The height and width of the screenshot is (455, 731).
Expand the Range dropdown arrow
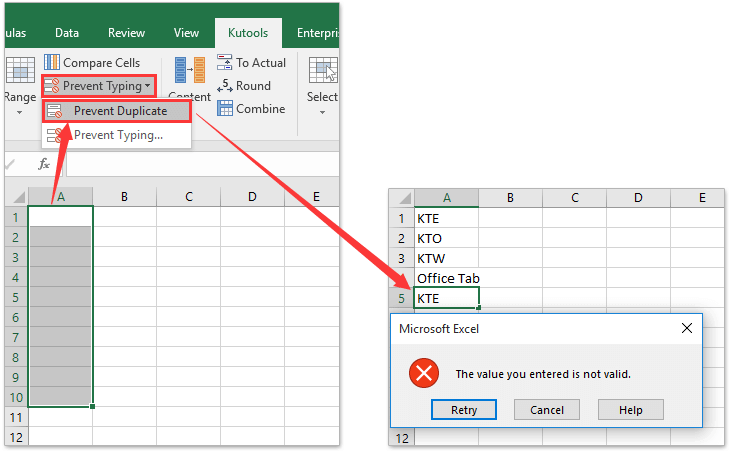click(20, 112)
